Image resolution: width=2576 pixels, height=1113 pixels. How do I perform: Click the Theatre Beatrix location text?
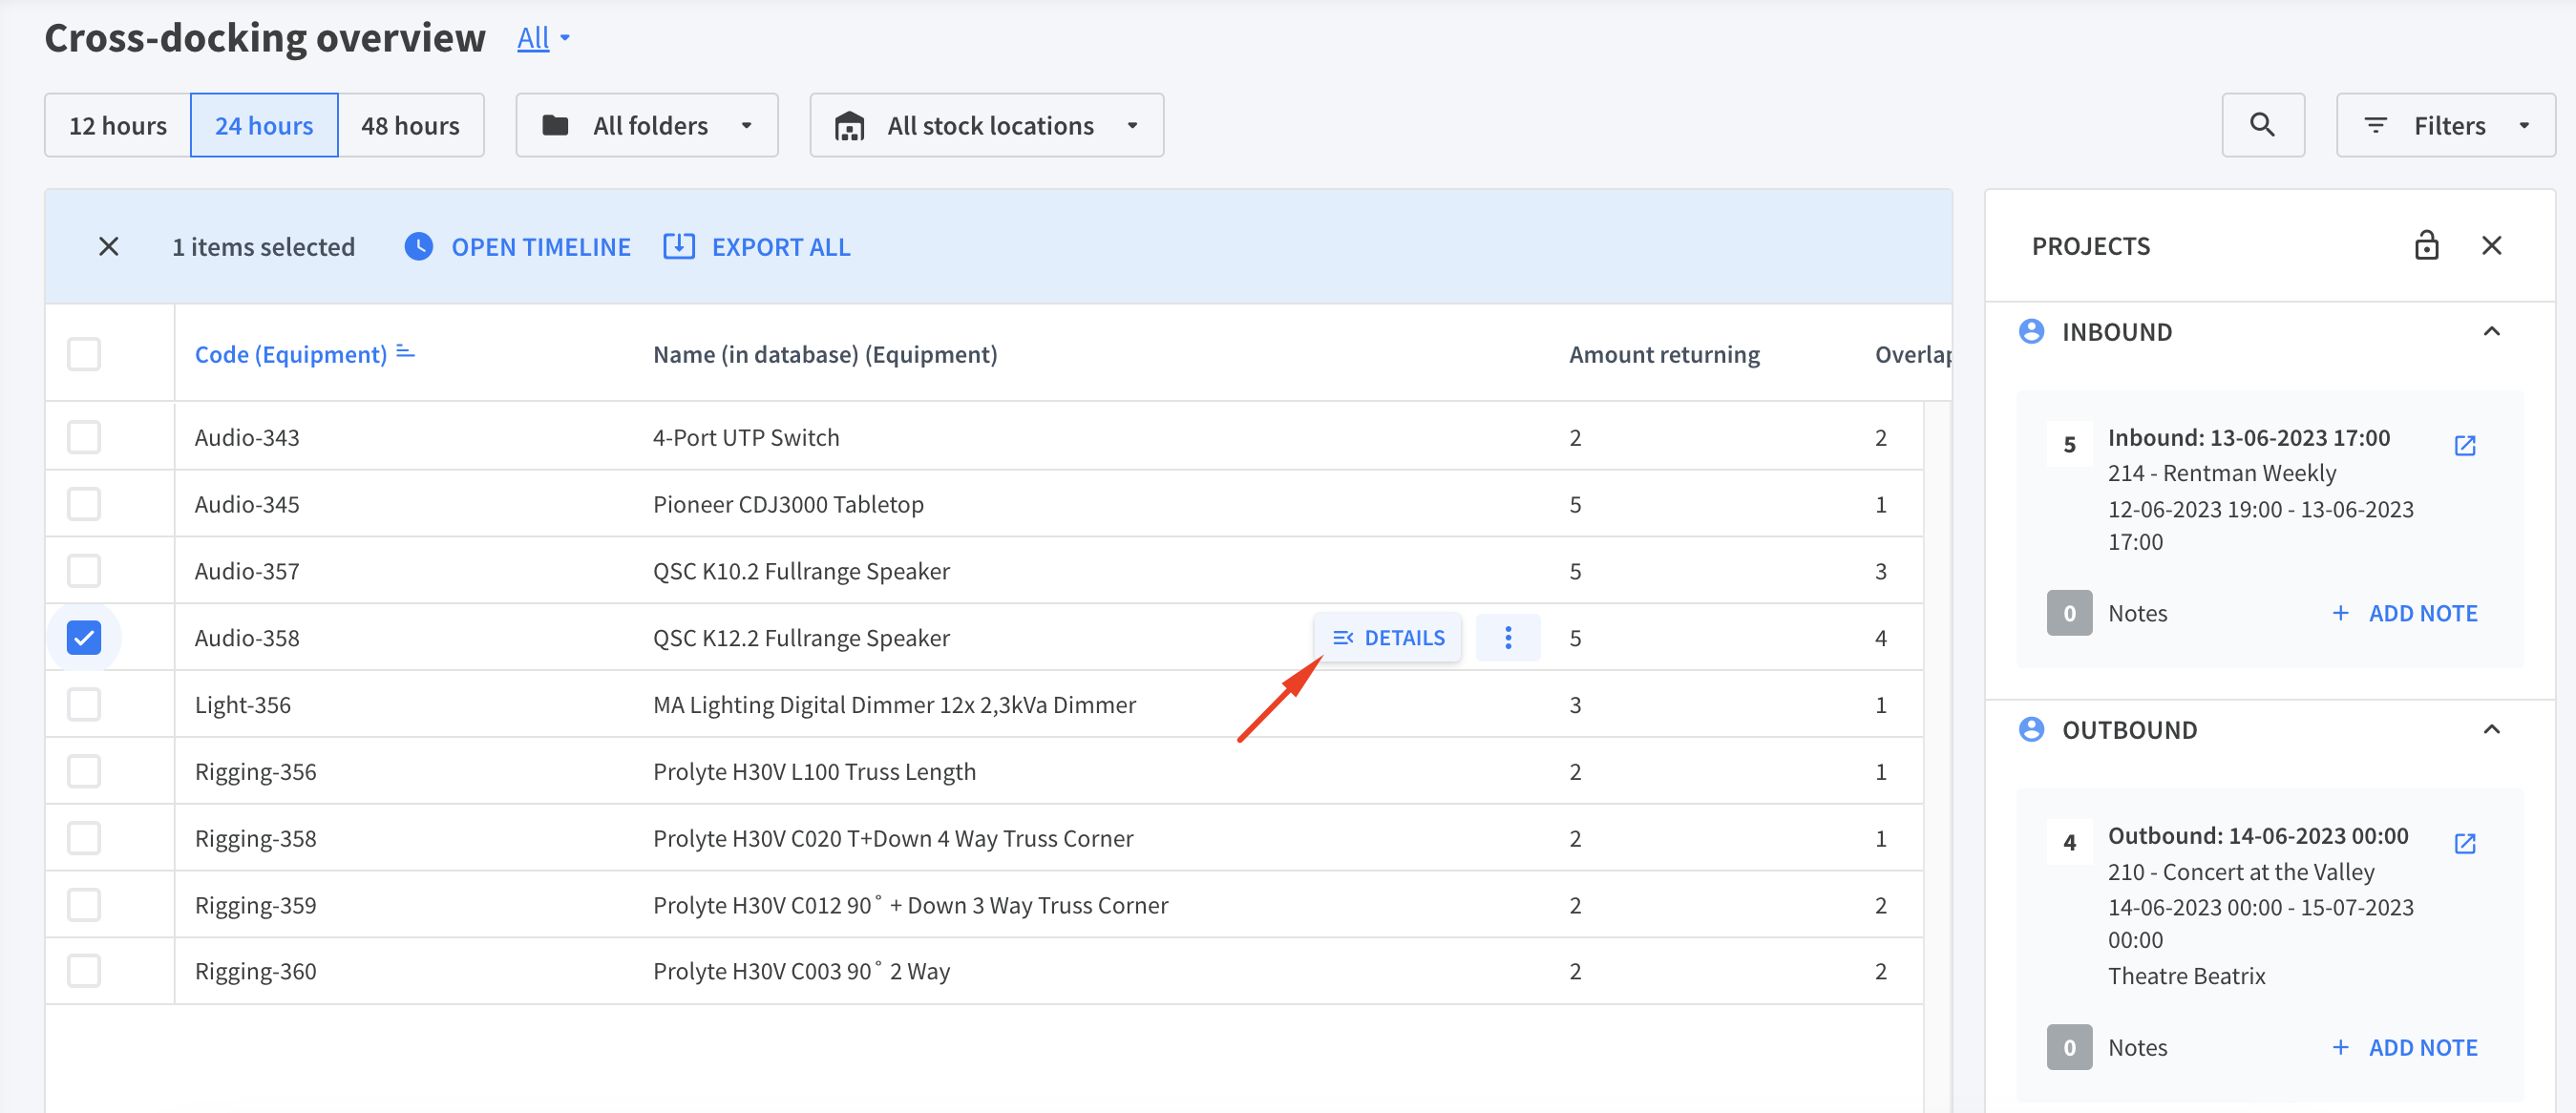(x=2186, y=976)
